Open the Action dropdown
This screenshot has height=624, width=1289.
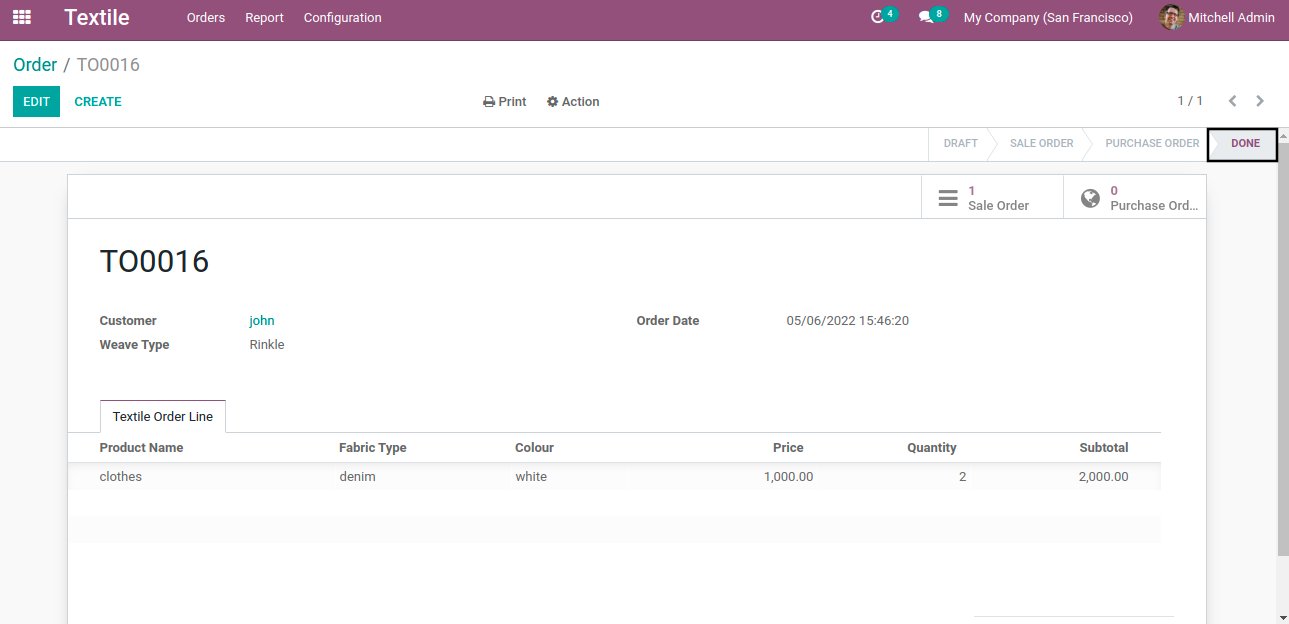click(x=573, y=101)
